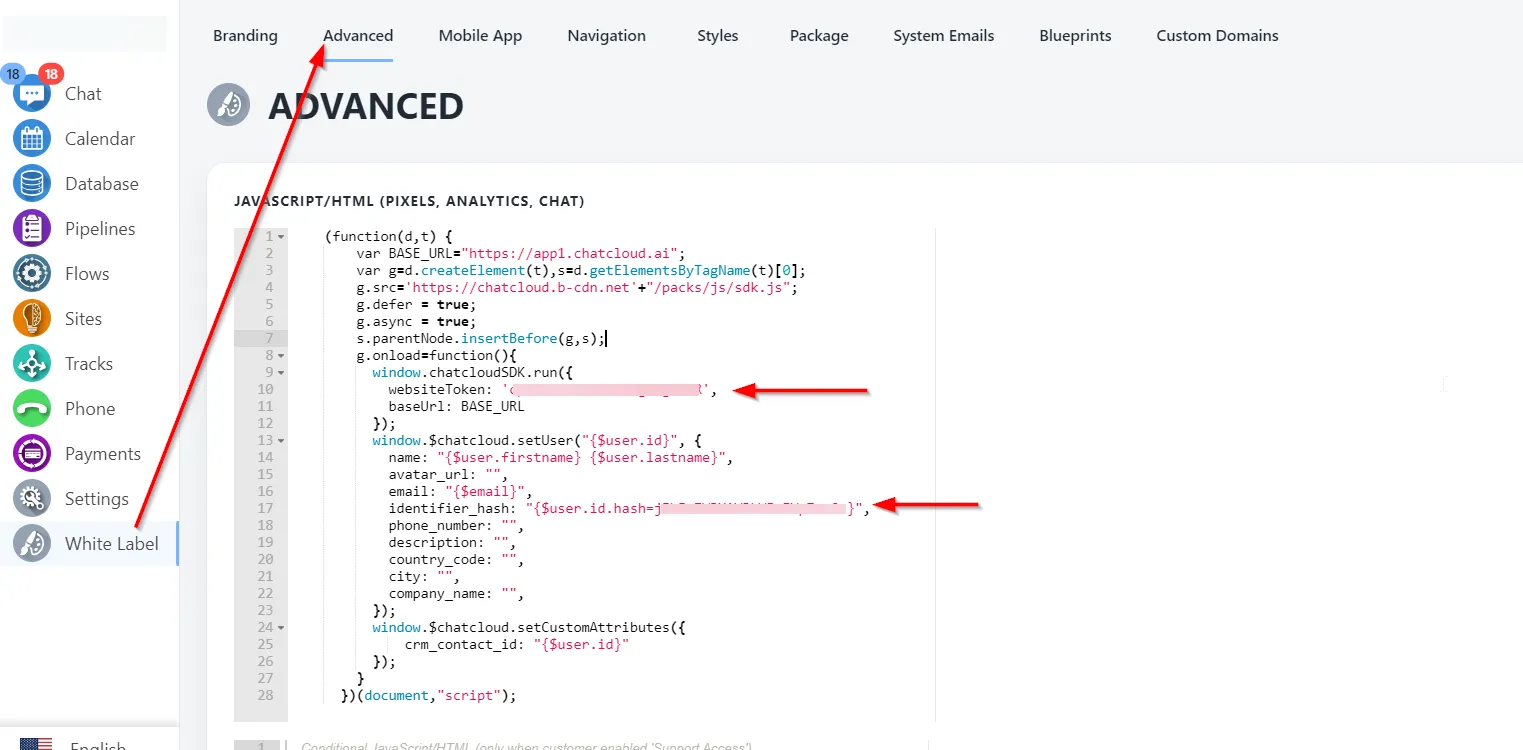Collapse code fold arrow on line 13

click(282, 441)
